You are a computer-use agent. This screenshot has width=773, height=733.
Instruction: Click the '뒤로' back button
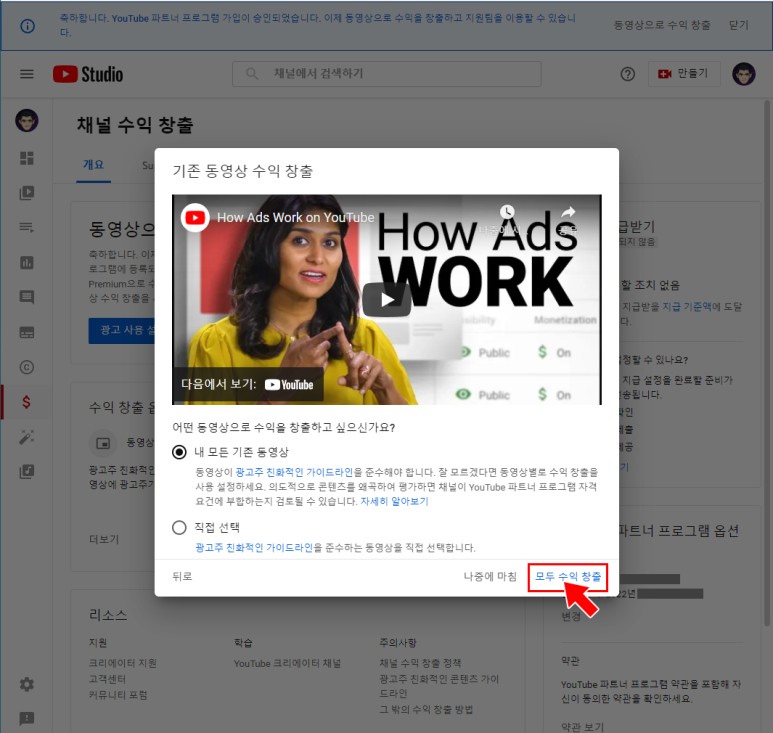click(182, 576)
